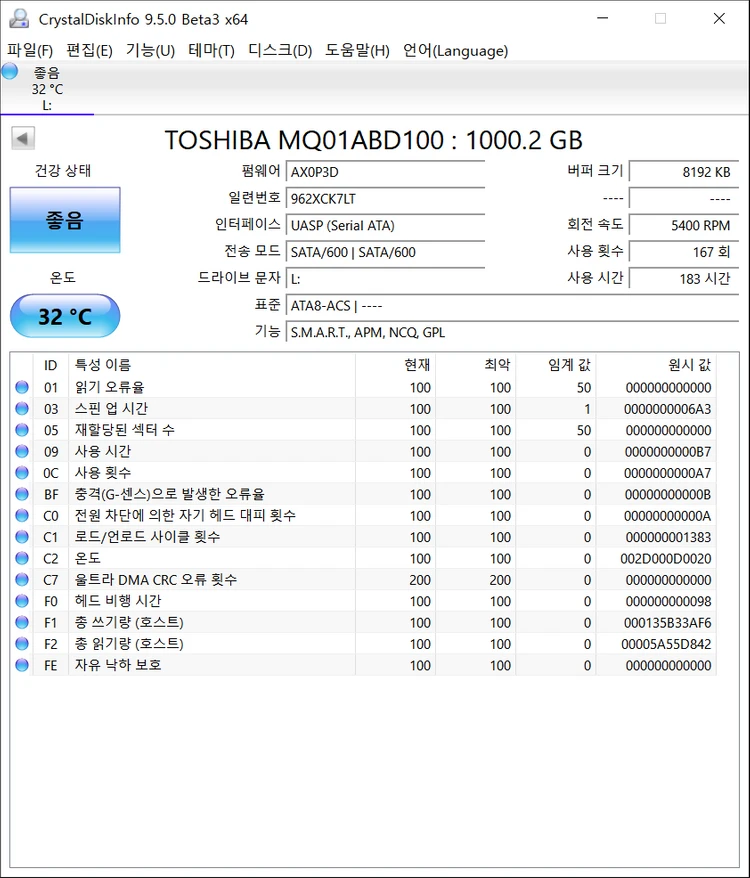Click the features field S.M.A.R.T., APM, NCQ, GPL
Viewport: 750px width, 878px height.
pyautogui.click(x=513, y=332)
